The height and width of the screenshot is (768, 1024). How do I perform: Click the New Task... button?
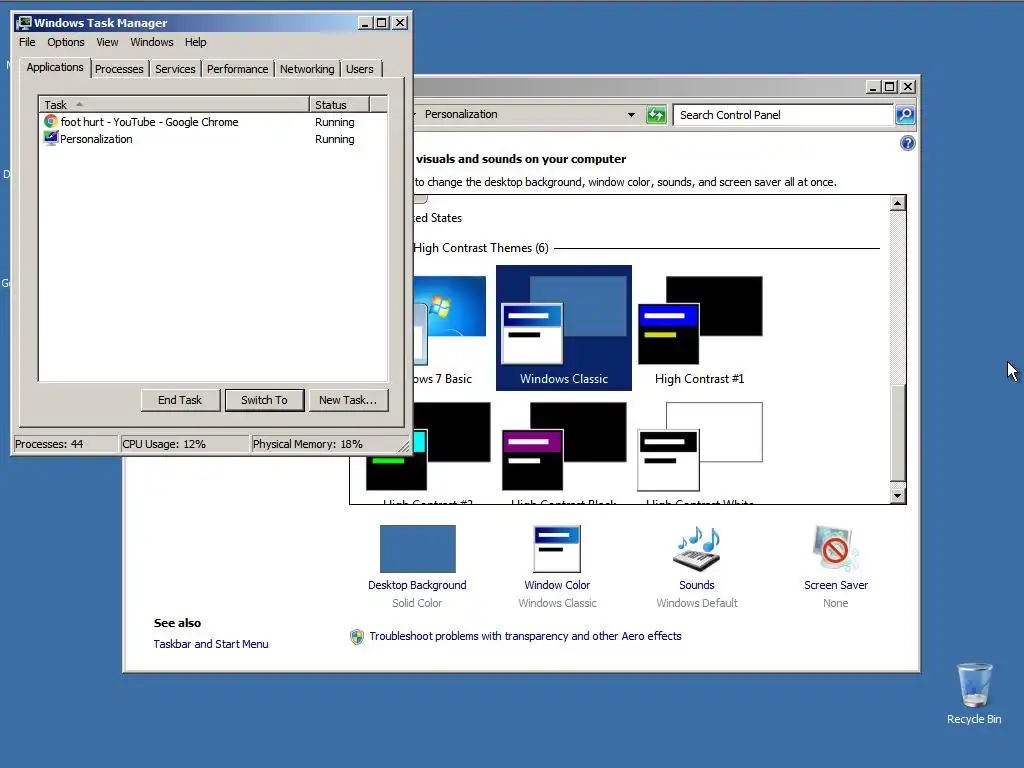click(x=348, y=400)
